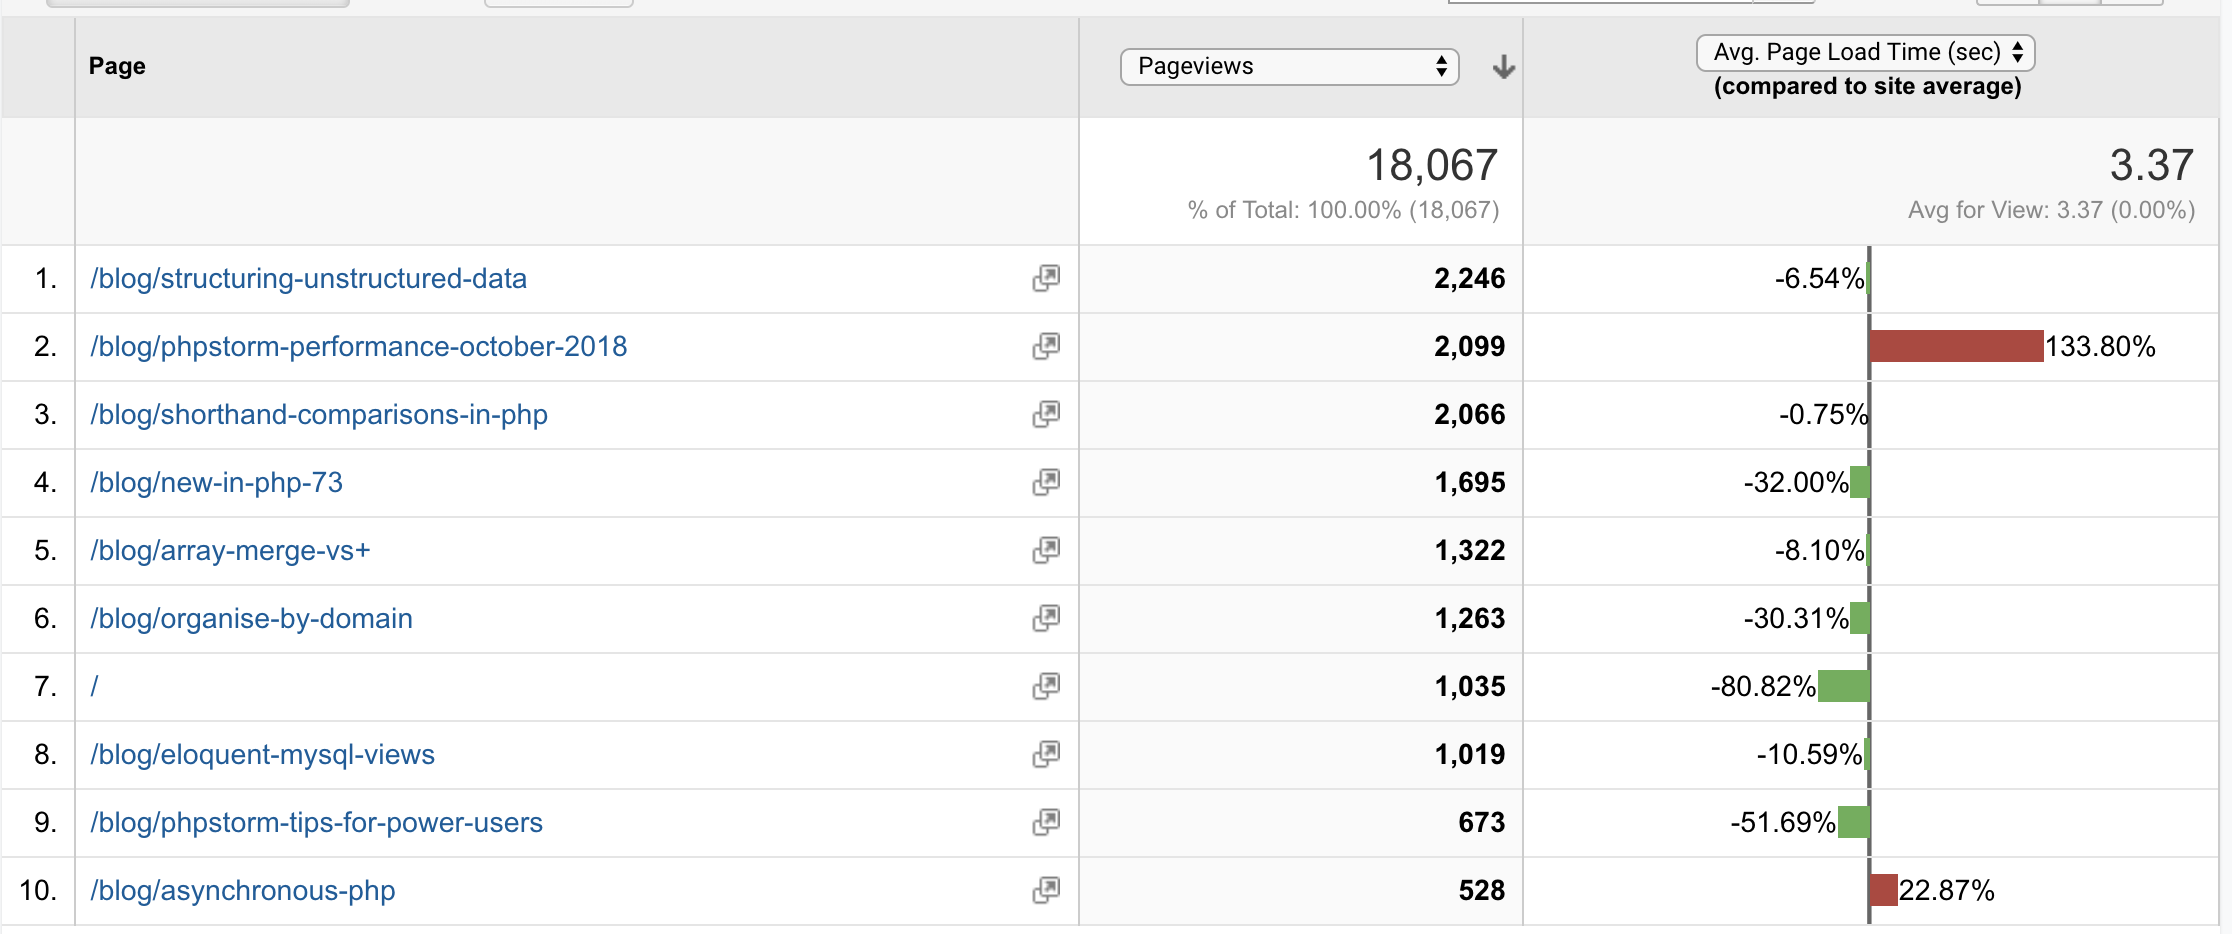Open the Avg. Page Load Time dropdown
Viewport: 2232px width, 934px height.
point(1865,52)
